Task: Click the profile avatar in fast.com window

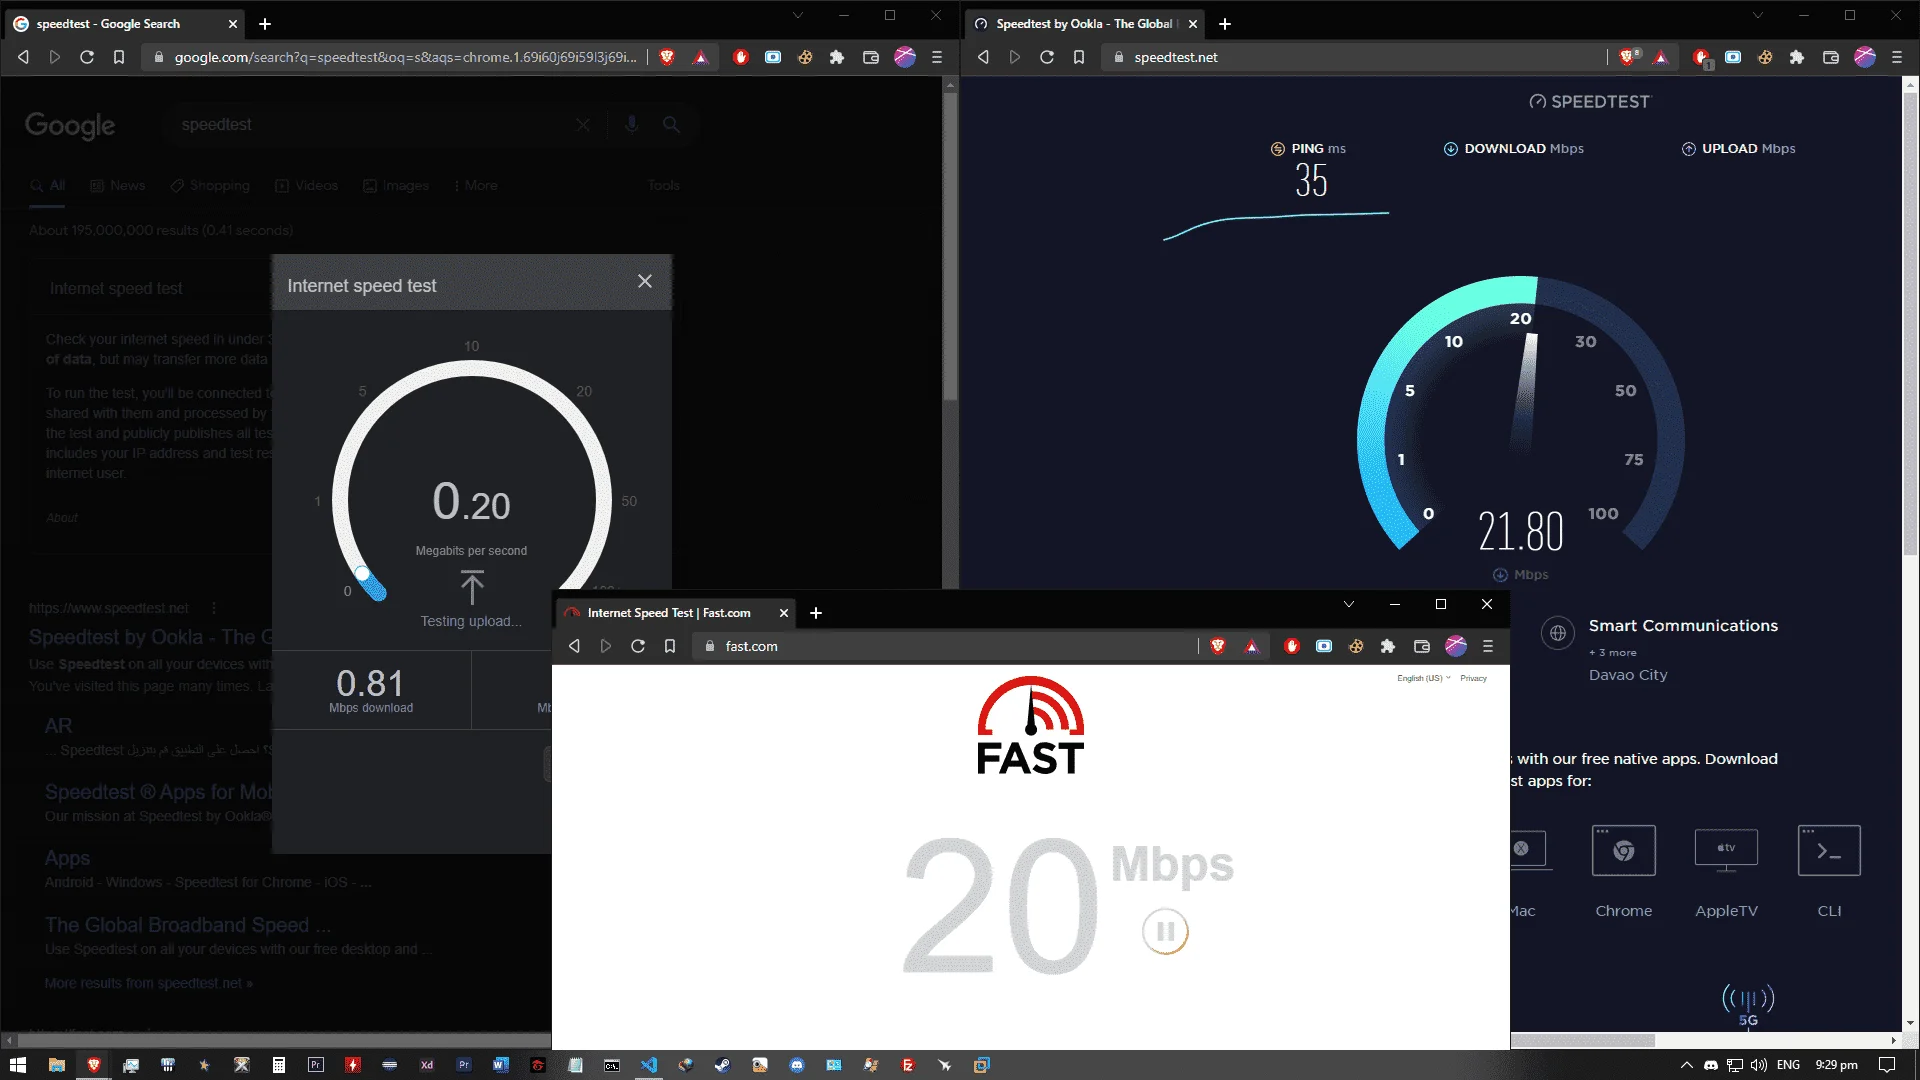Action: (1456, 646)
